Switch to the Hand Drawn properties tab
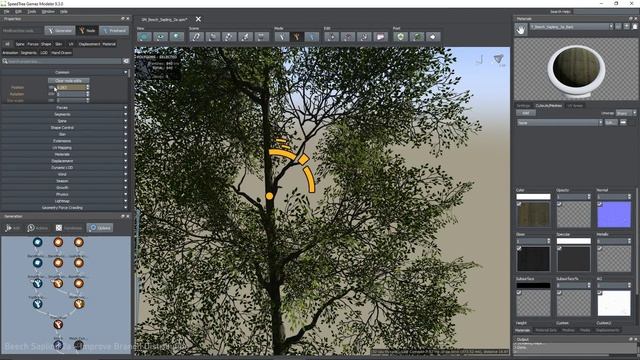640x360 pixels. pyautogui.click(x=62, y=53)
